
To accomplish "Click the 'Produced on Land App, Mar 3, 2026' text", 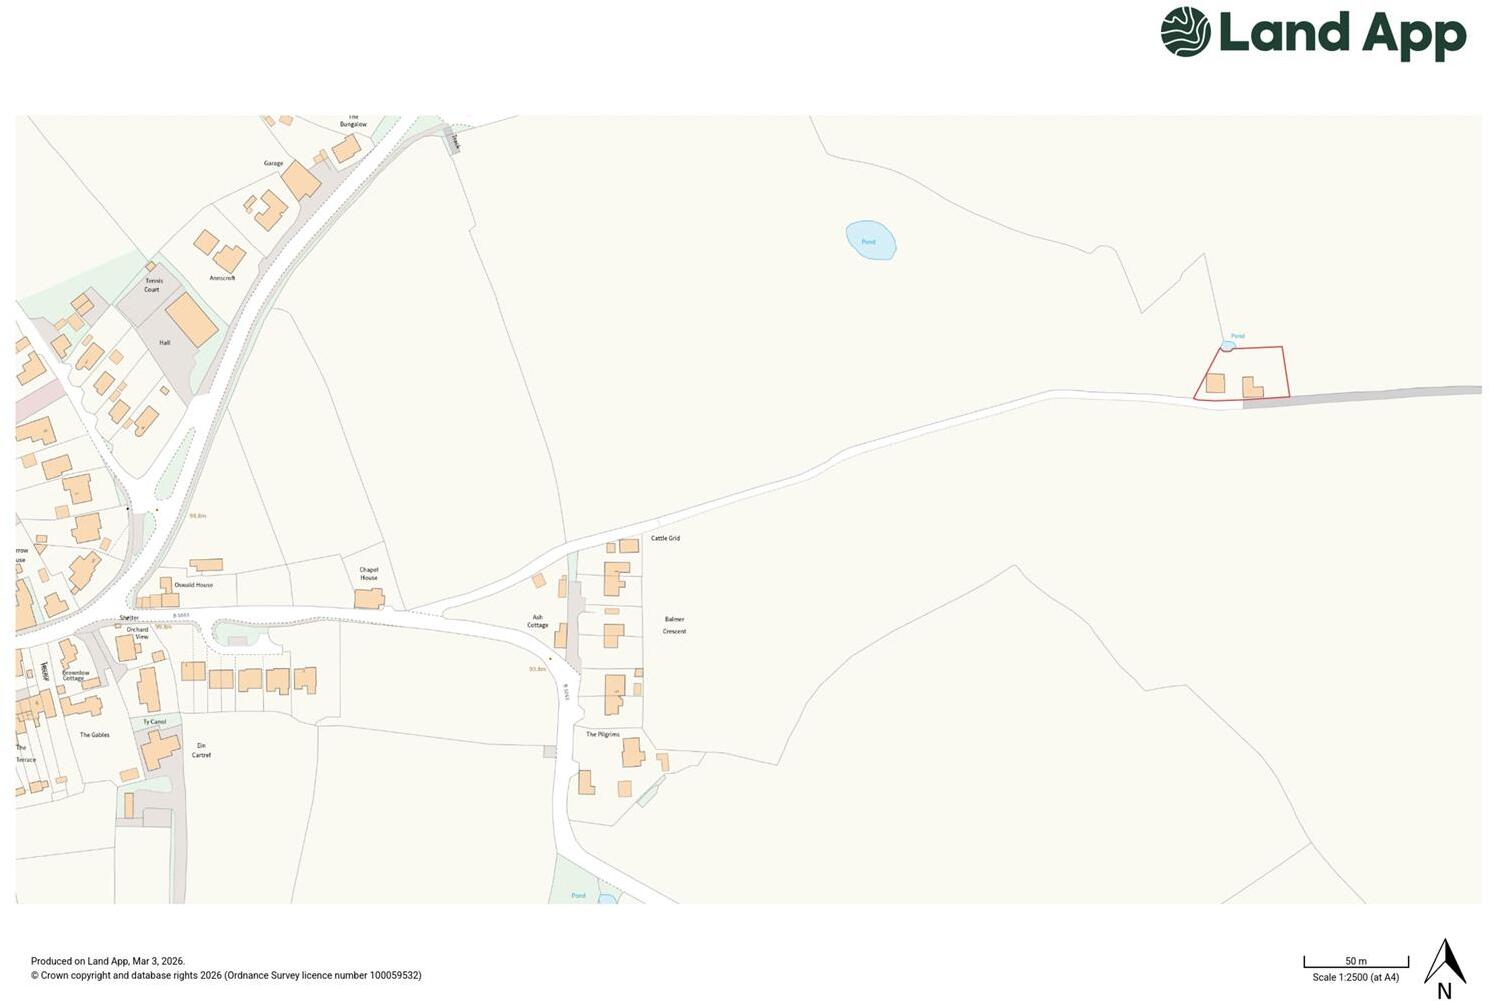I will point(108,961).
